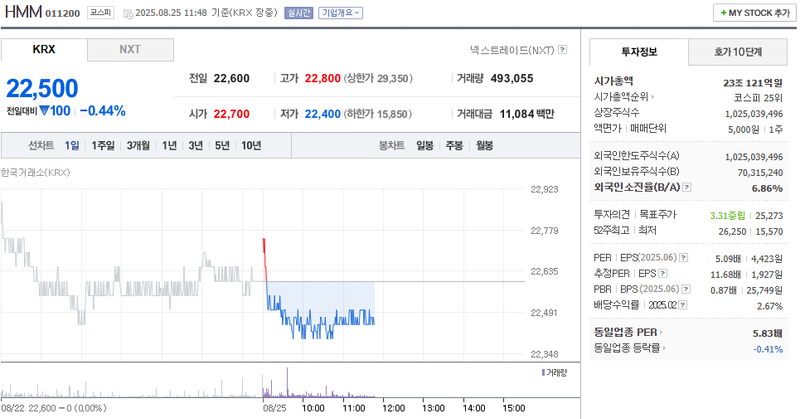Click the 거래량 value 493,055
Screen dimensions: 800x419
click(512, 79)
